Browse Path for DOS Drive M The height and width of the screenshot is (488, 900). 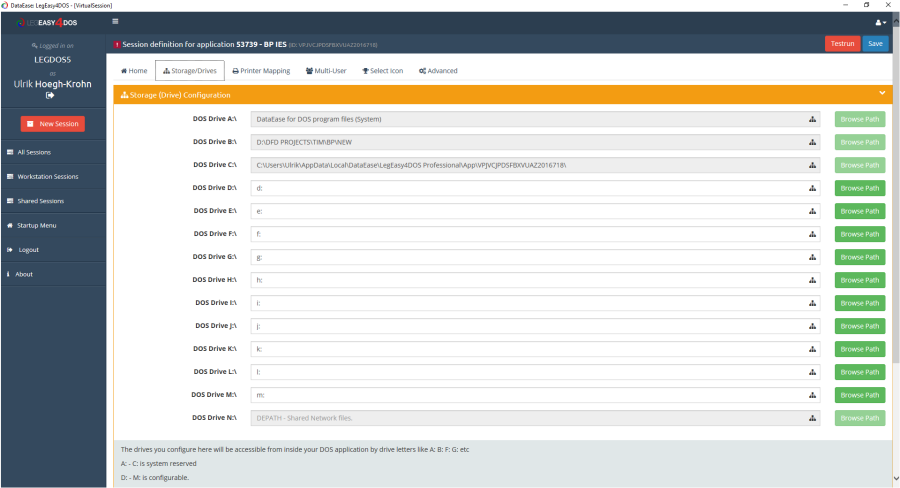click(860, 395)
